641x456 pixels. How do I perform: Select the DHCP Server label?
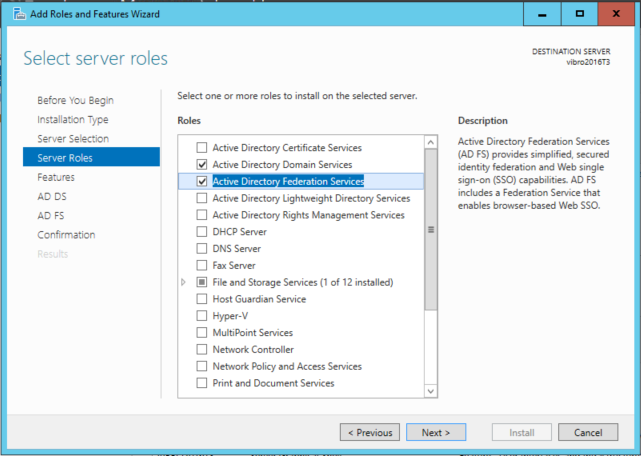pyautogui.click(x=240, y=232)
